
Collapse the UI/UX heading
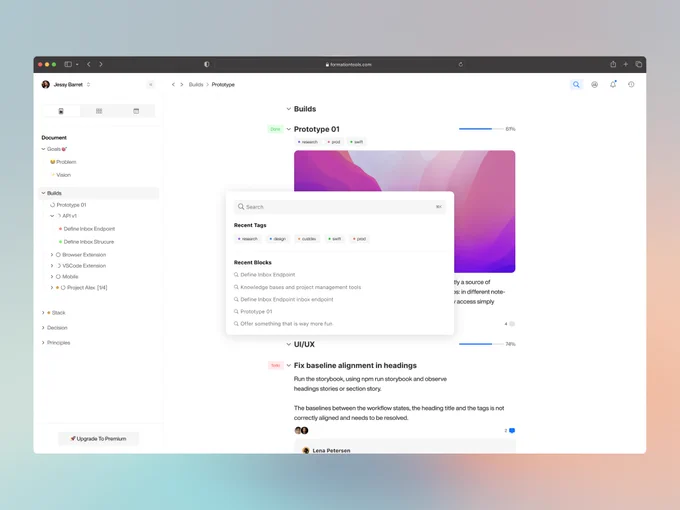point(288,344)
